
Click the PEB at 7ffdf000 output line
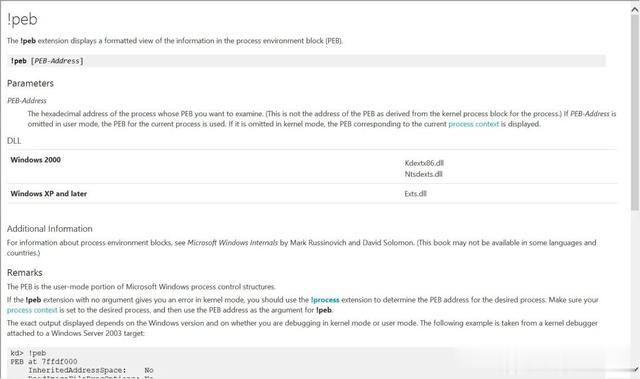point(44,361)
